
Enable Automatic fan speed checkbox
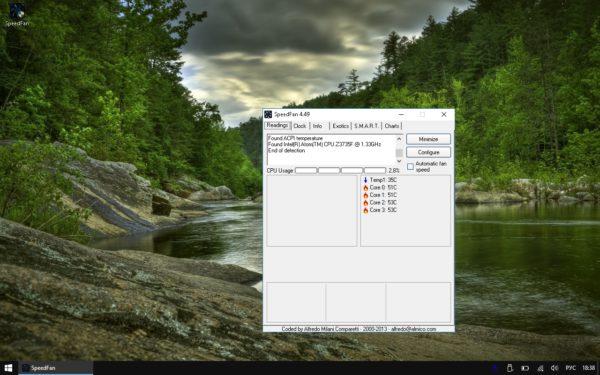411,167
